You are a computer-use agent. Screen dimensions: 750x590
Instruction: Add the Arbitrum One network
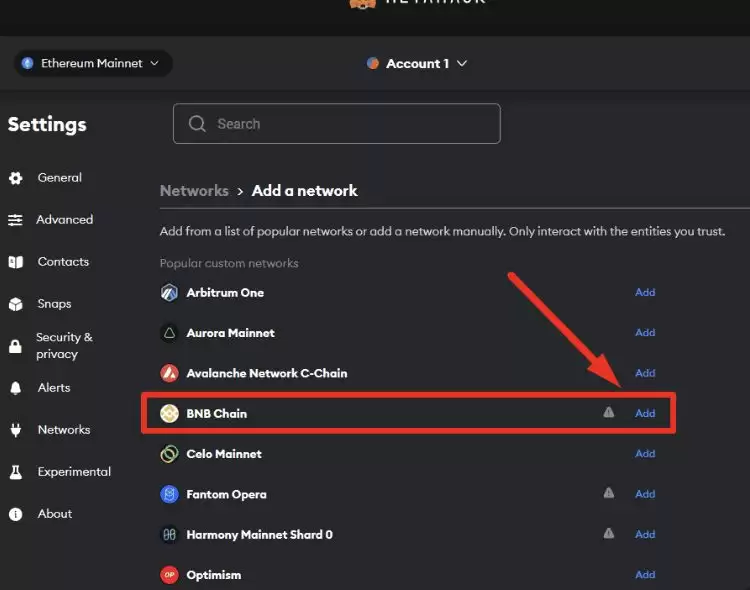(645, 293)
